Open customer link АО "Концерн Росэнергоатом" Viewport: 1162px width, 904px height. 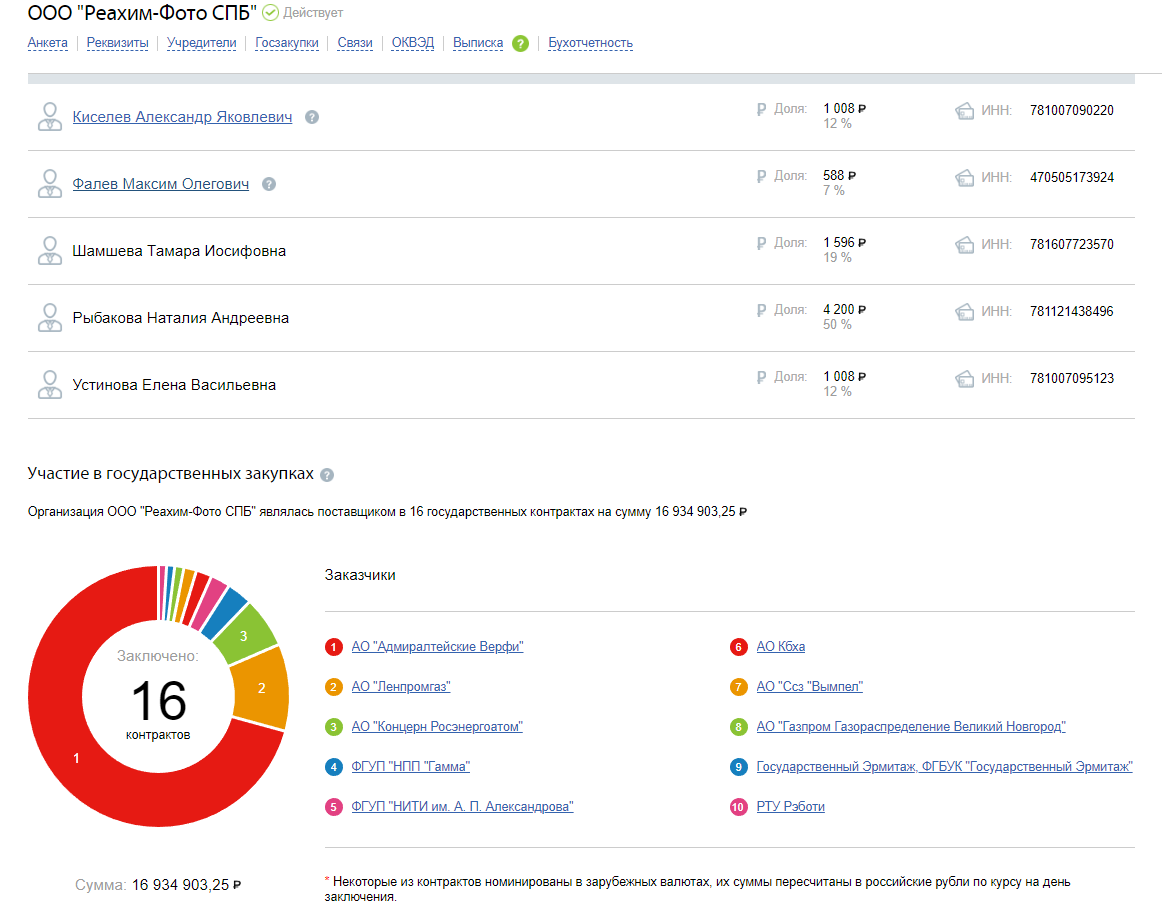(x=437, y=726)
